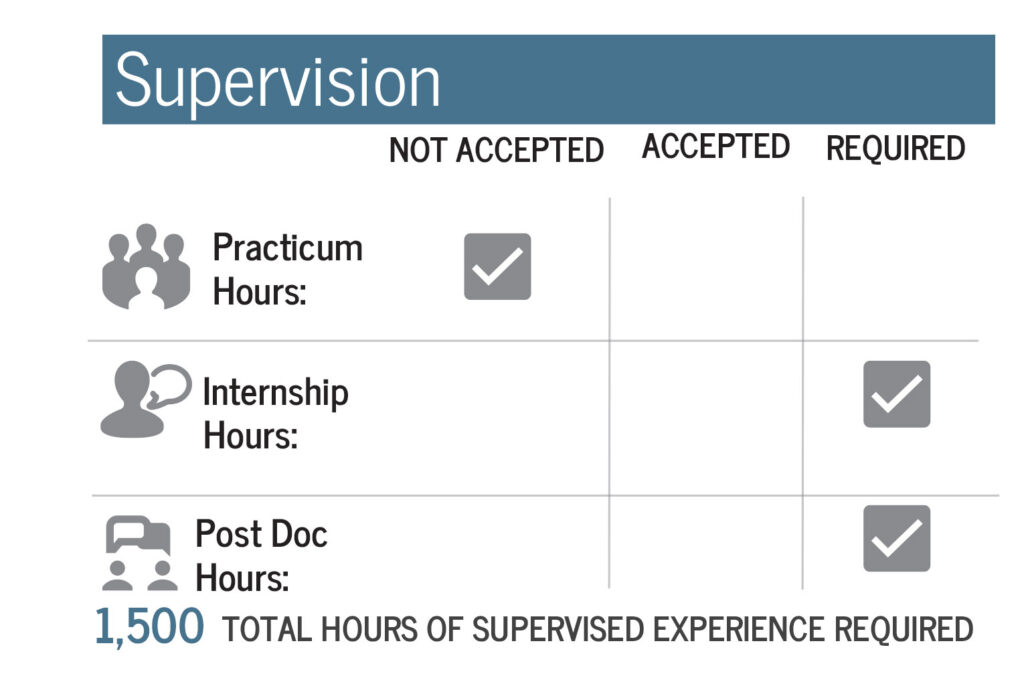Click the ACCEPTED column header
Image resolution: width=1024 pixels, height=686 pixels.
716,146
